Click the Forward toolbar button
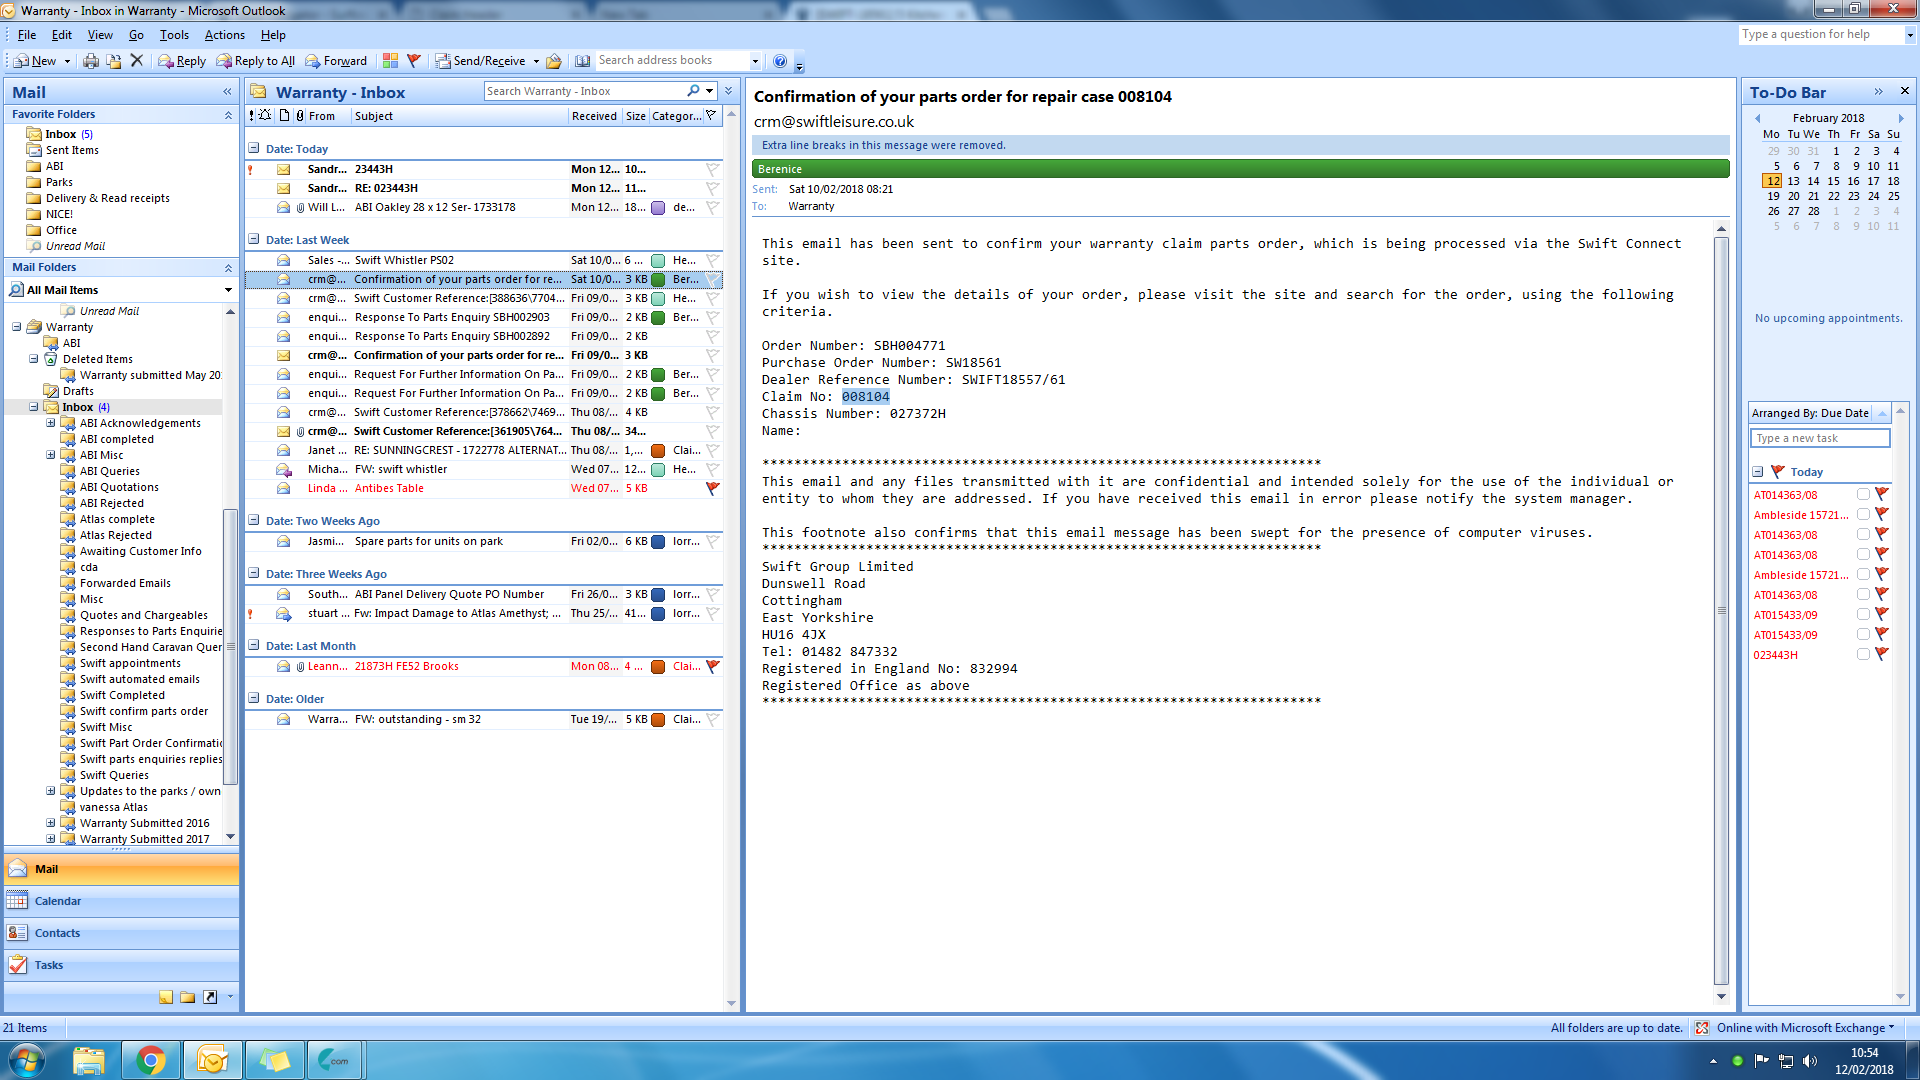 click(x=336, y=61)
